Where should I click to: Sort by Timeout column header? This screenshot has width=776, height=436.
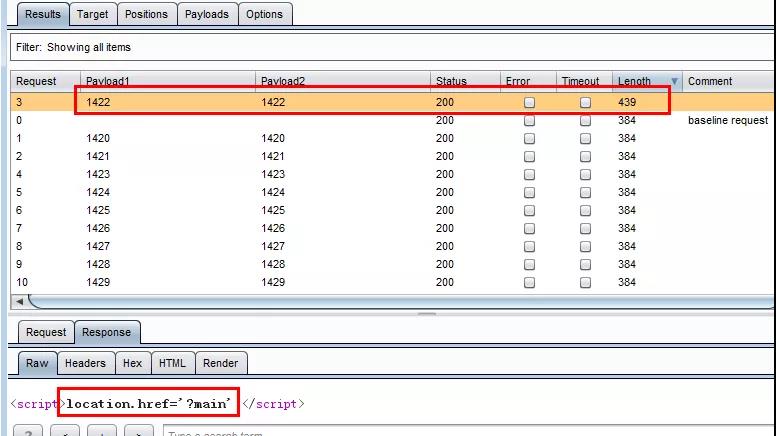point(584,81)
